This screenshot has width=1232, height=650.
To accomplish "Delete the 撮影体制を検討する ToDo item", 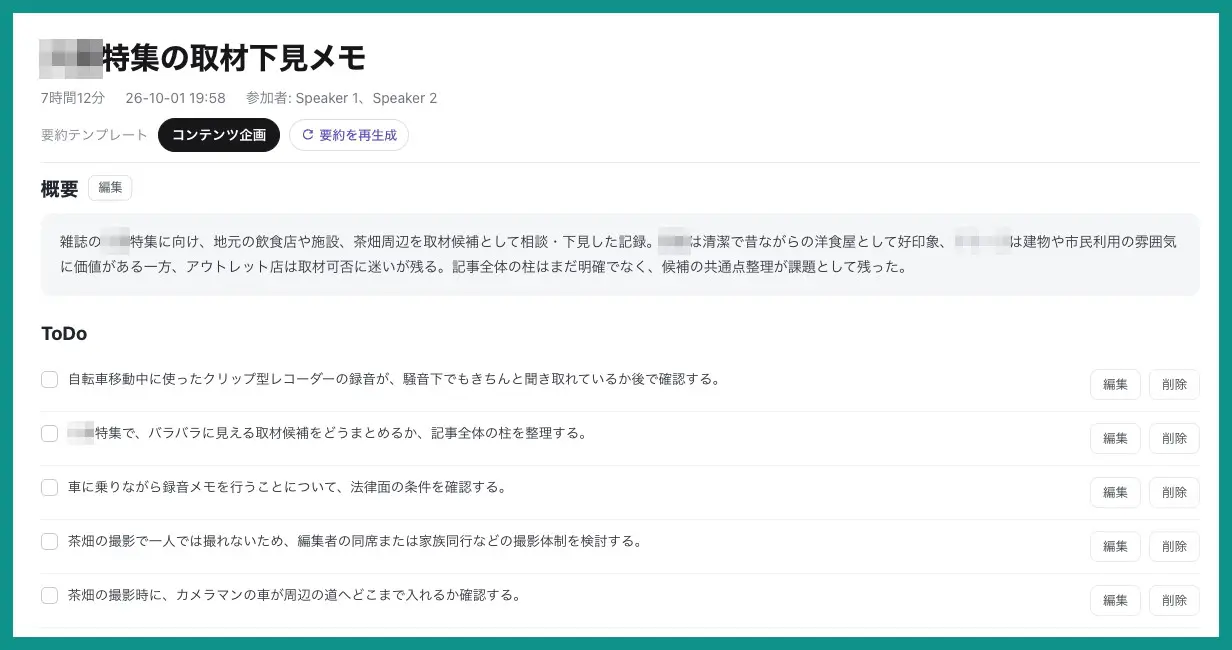I will [1174, 546].
